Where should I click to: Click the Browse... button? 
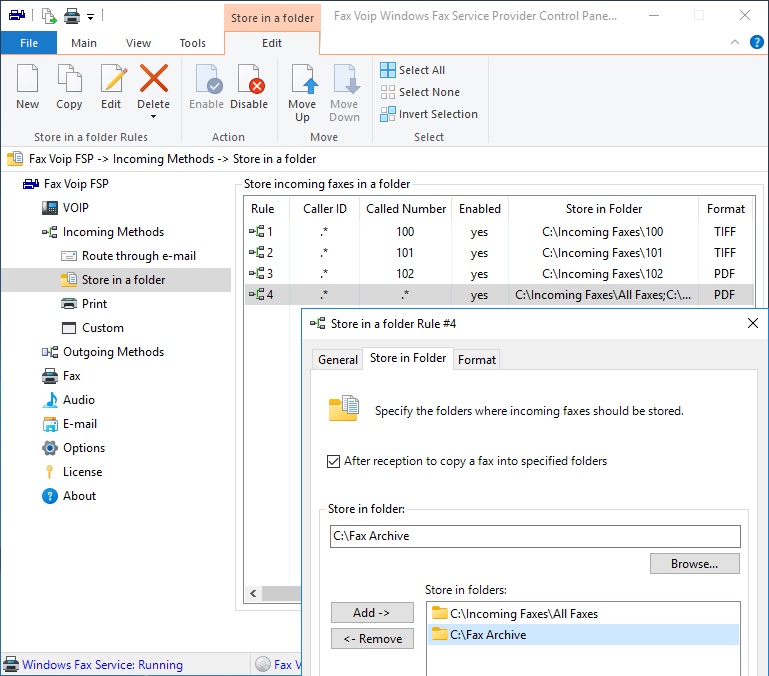point(694,564)
